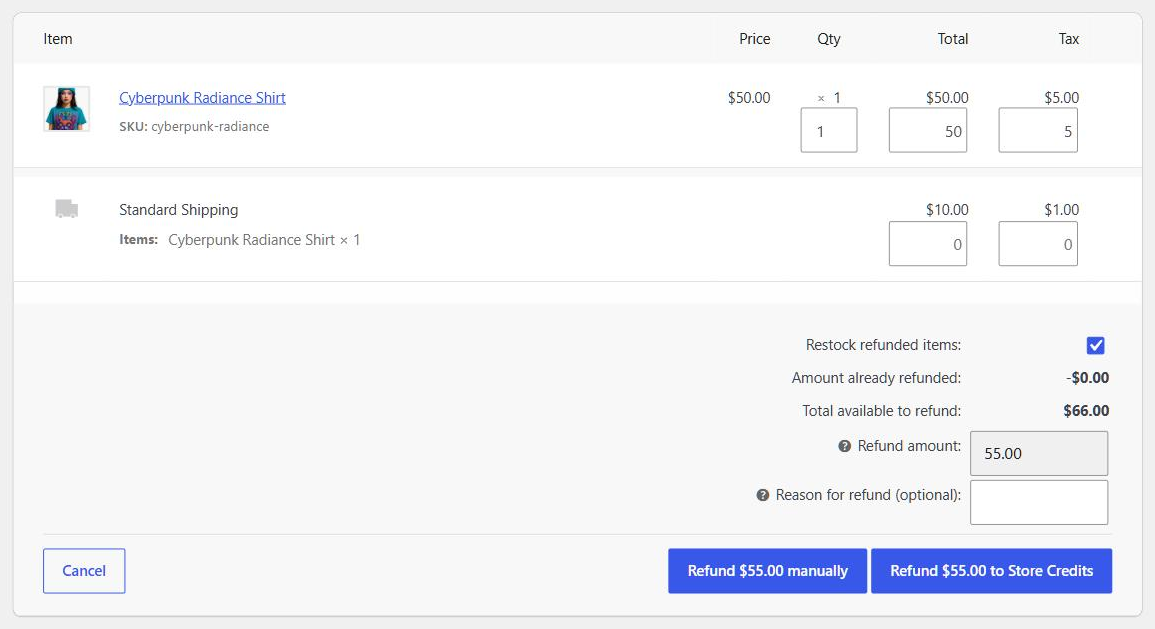This screenshot has height=629, width=1155.
Task: Toggle the Restock refunded items checkbox
Action: pyautogui.click(x=1095, y=345)
